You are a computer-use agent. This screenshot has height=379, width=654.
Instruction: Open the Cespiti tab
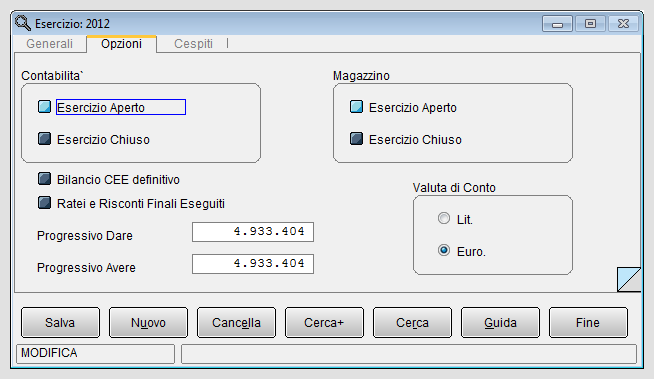(193, 44)
